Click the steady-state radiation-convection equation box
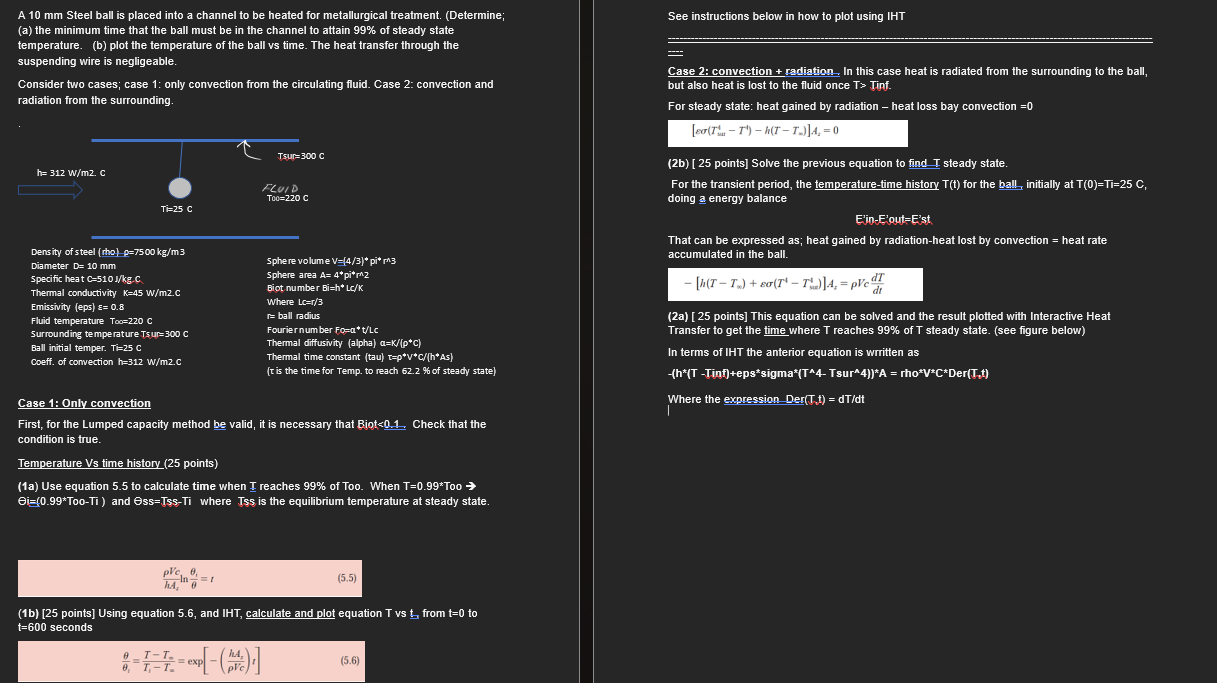This screenshot has height=683, width=1217. [788, 133]
